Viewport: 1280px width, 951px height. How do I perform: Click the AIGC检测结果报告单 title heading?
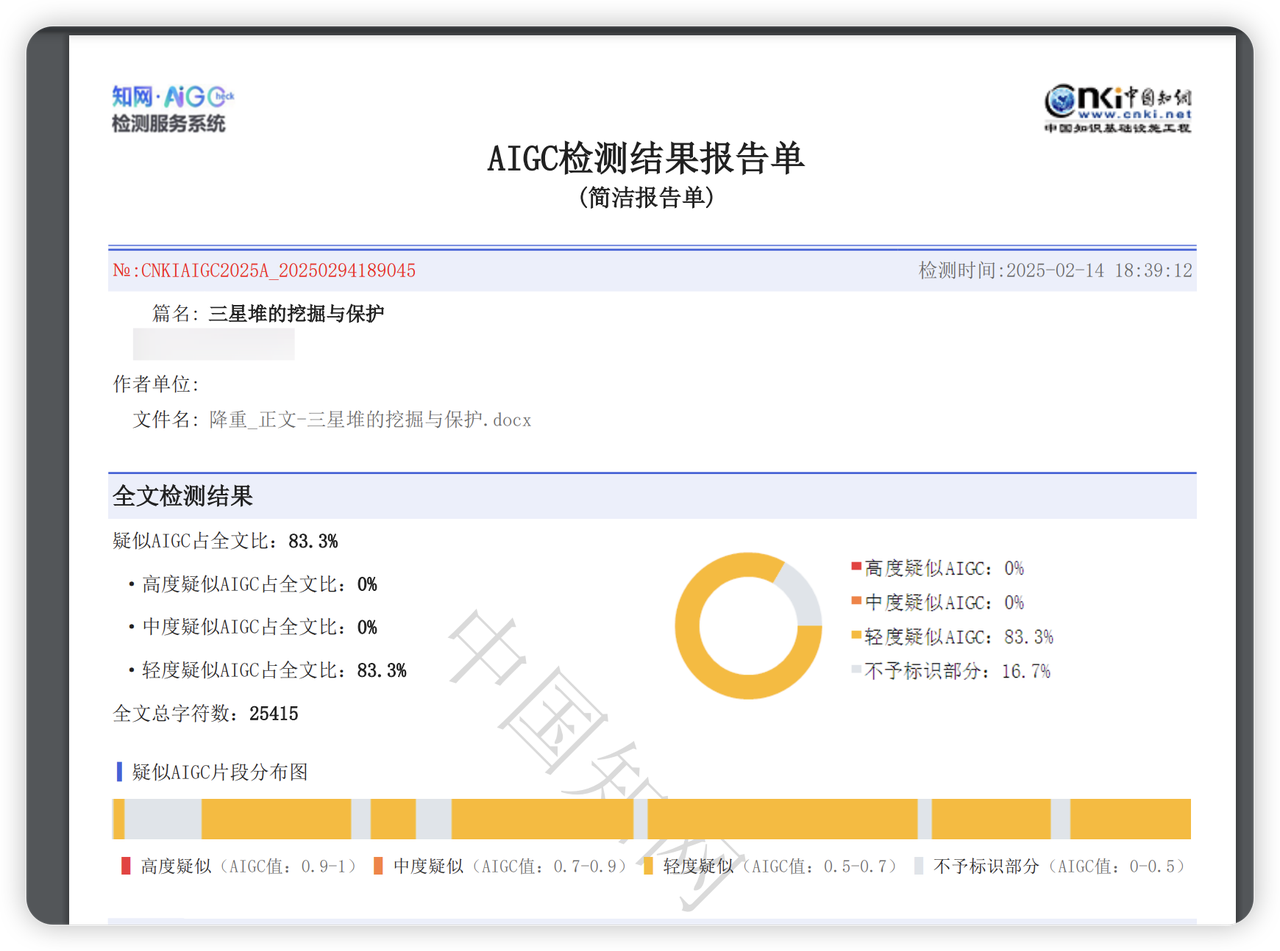(x=647, y=158)
